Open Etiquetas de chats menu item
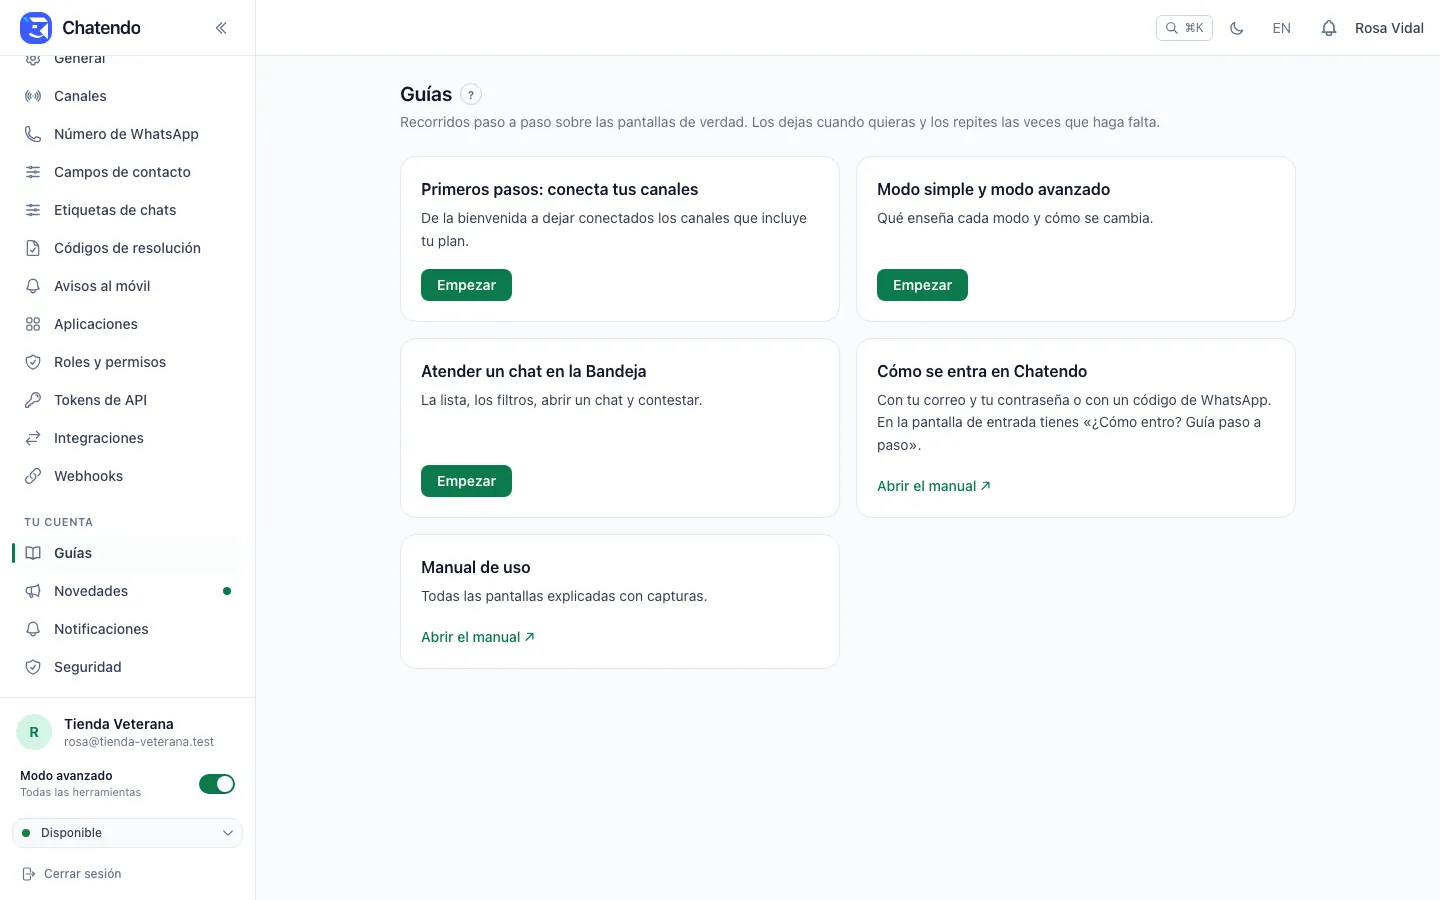Viewport: 1440px width, 900px height. tap(127, 210)
